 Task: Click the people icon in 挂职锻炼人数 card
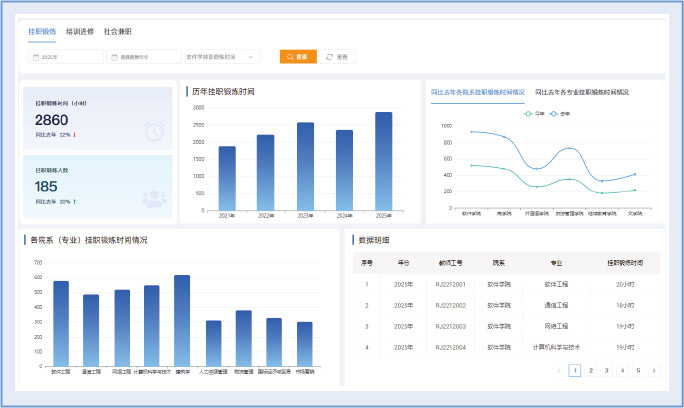tap(154, 198)
